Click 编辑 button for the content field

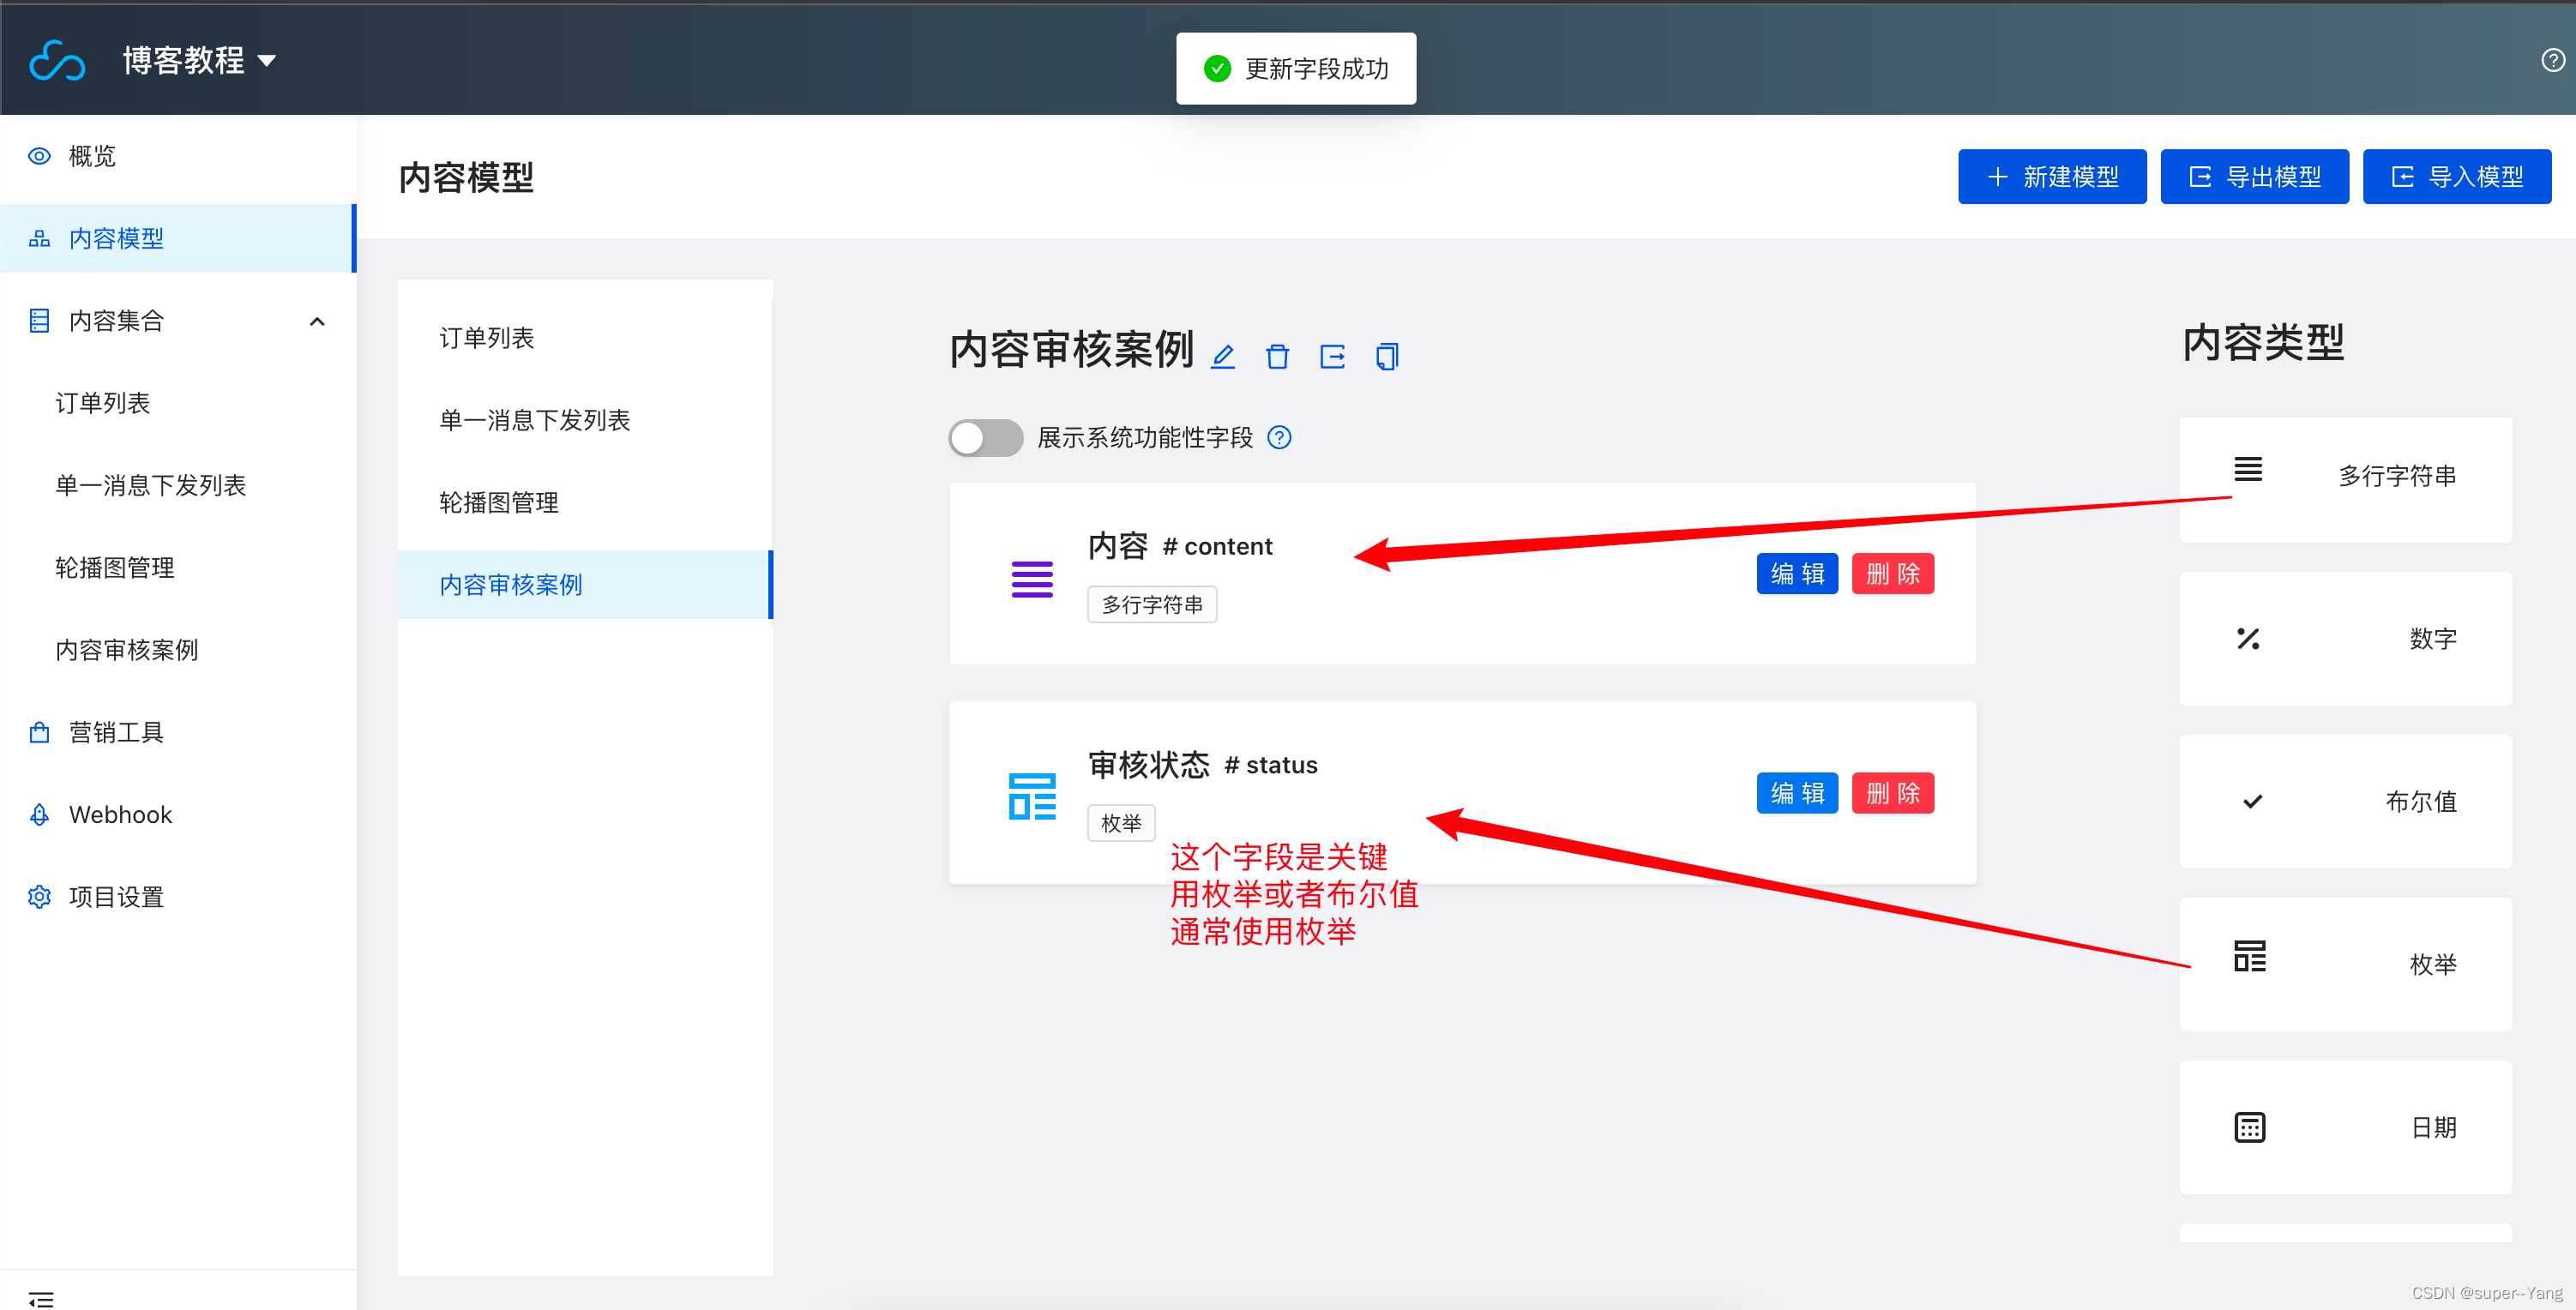point(1796,573)
